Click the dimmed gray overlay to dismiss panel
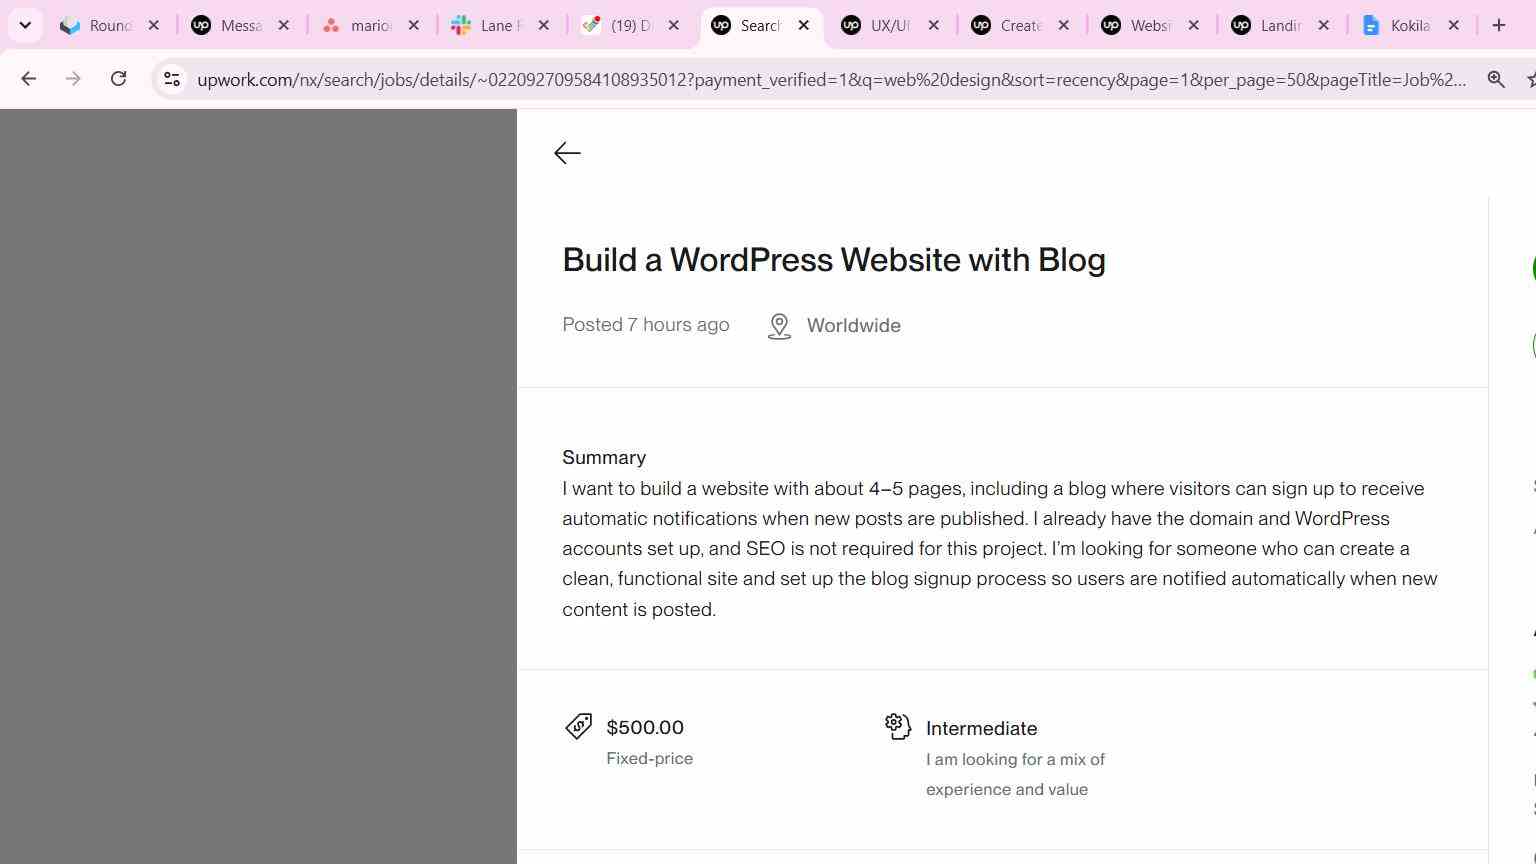This screenshot has height=864, width=1536. tap(258, 486)
